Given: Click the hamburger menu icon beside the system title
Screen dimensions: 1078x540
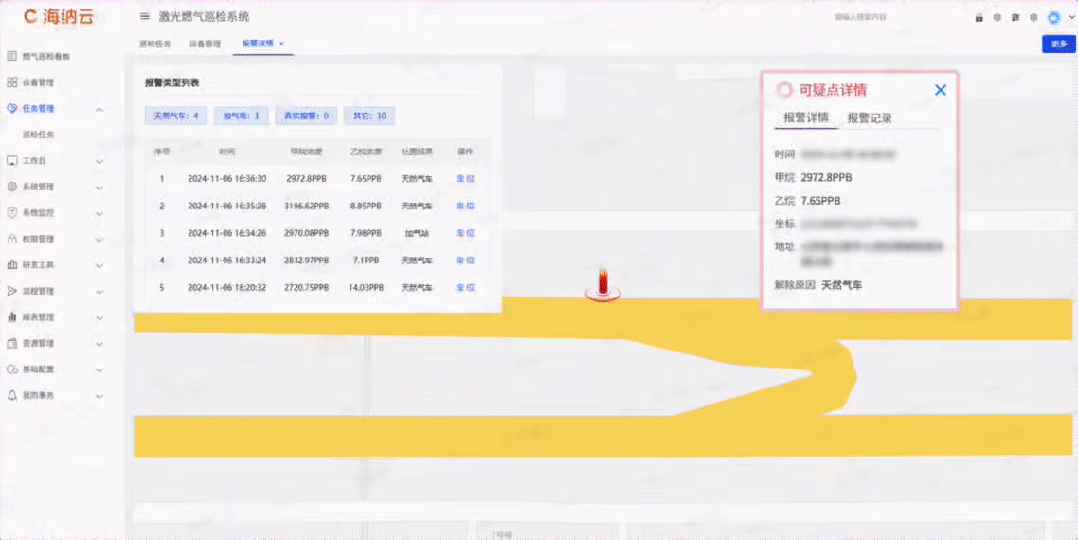Looking at the screenshot, I should point(144,17).
